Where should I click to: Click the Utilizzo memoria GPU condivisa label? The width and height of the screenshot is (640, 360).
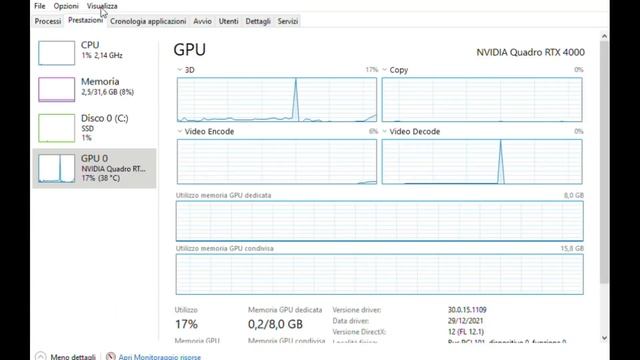[224, 248]
